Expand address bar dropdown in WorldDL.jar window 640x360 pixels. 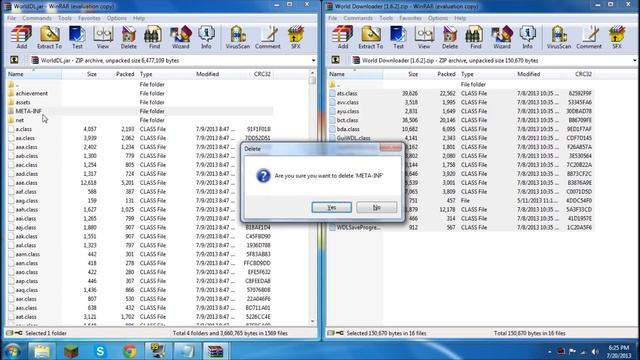[313, 60]
